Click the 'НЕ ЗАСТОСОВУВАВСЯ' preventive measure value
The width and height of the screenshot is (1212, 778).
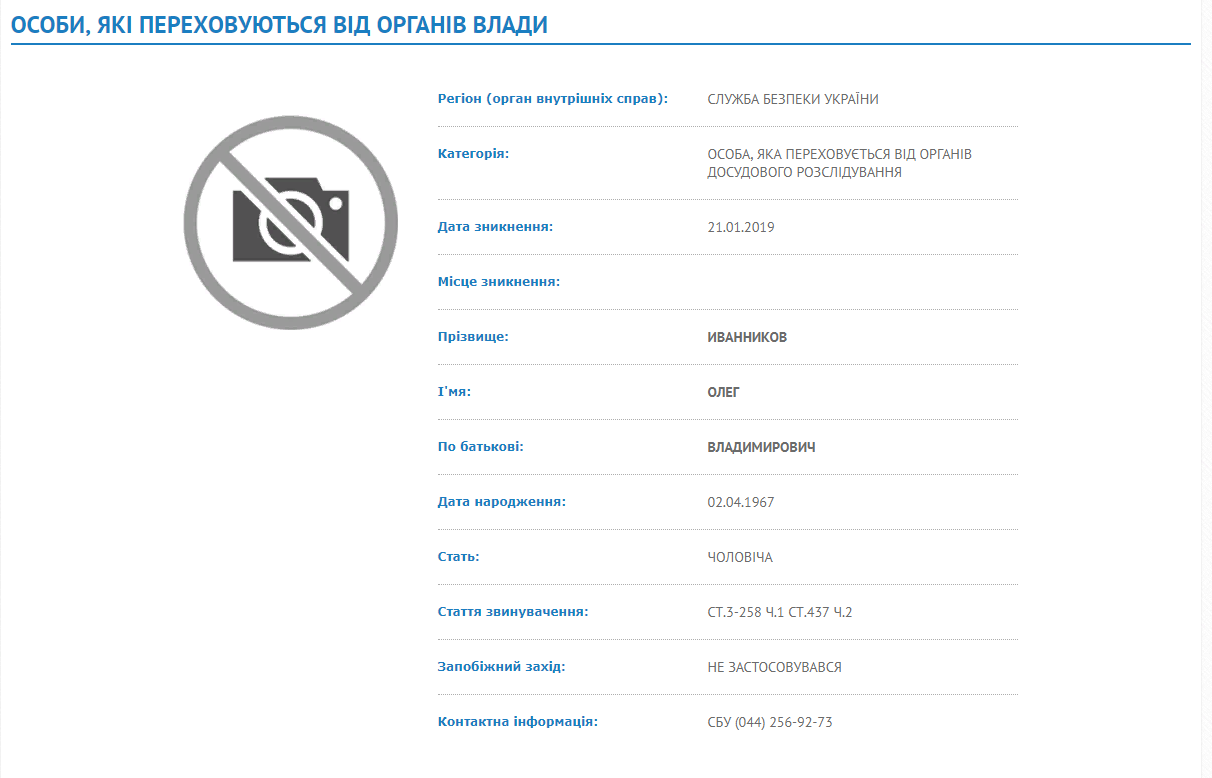pyautogui.click(x=774, y=667)
